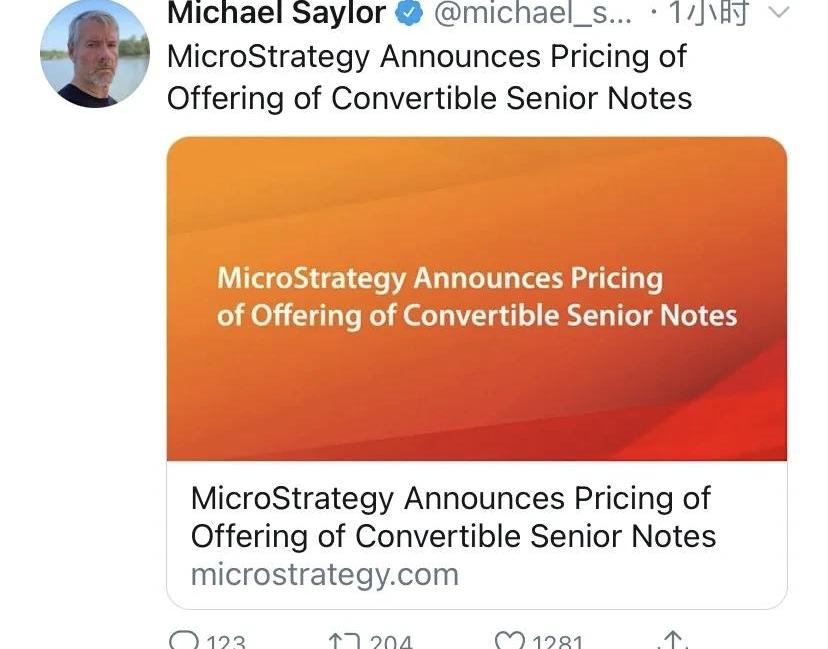Select the tweet body text beside the avatar
The image size is (828, 649).
tap(429, 77)
